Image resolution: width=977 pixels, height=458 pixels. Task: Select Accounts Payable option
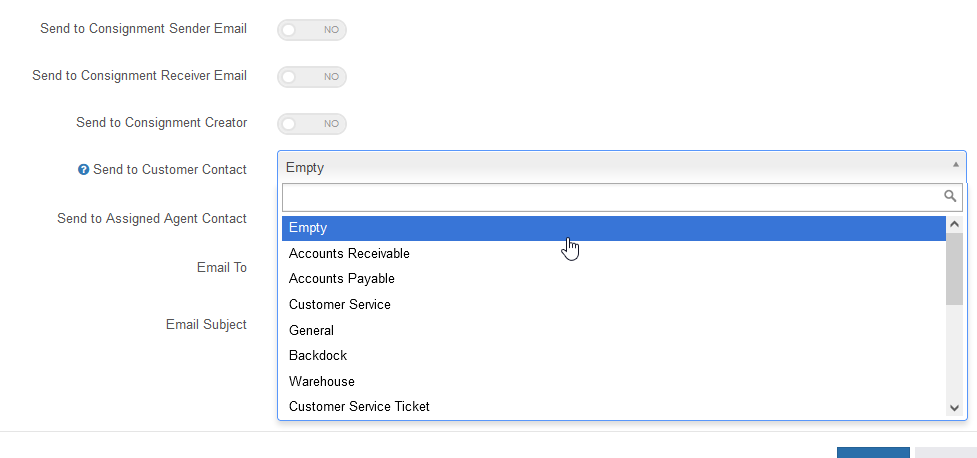pos(614,279)
